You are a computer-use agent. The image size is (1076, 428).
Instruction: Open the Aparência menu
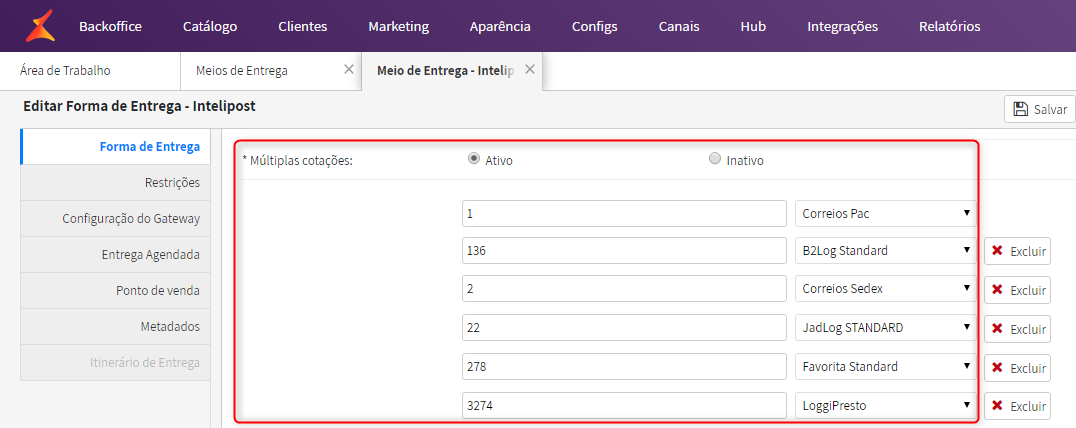pyautogui.click(x=500, y=27)
